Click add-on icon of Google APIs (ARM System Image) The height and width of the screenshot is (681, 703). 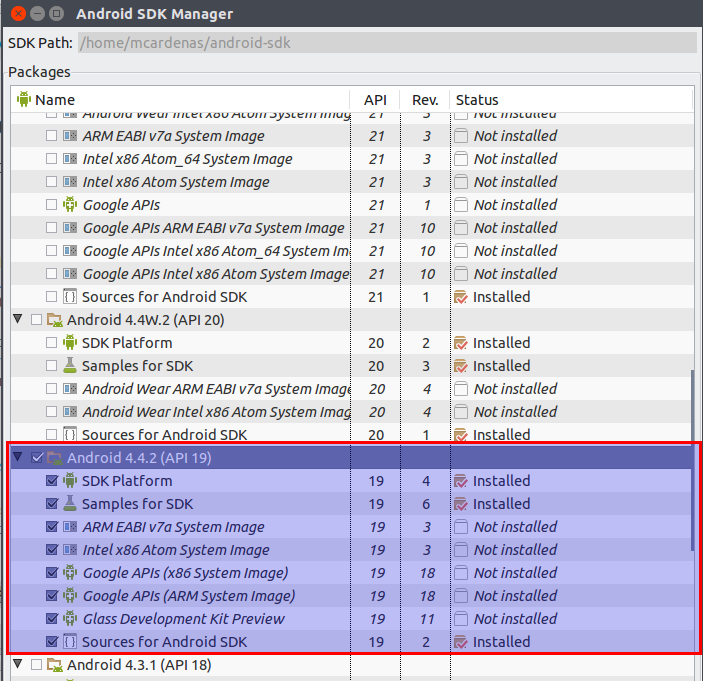[x=70, y=595]
